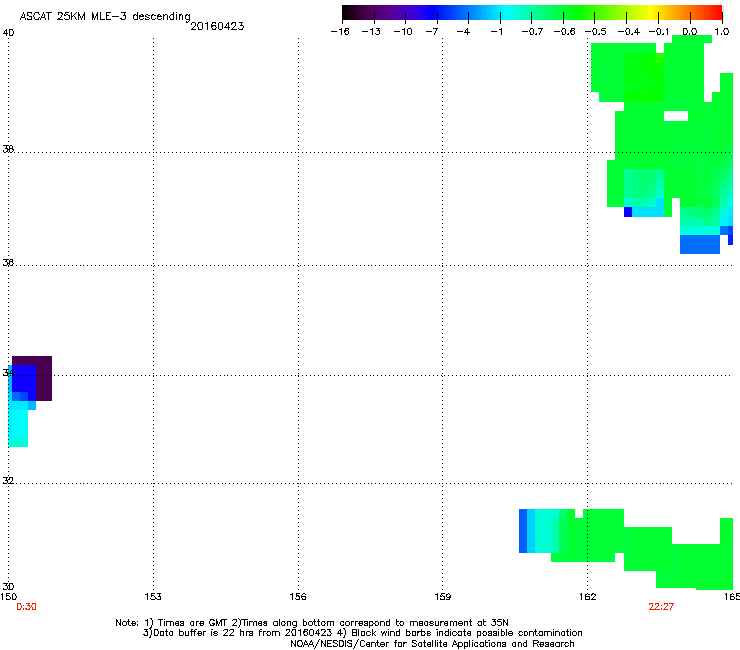Click the red time stamp 22:27
Image resolution: width=740 pixels, height=650 pixels.
click(661, 607)
